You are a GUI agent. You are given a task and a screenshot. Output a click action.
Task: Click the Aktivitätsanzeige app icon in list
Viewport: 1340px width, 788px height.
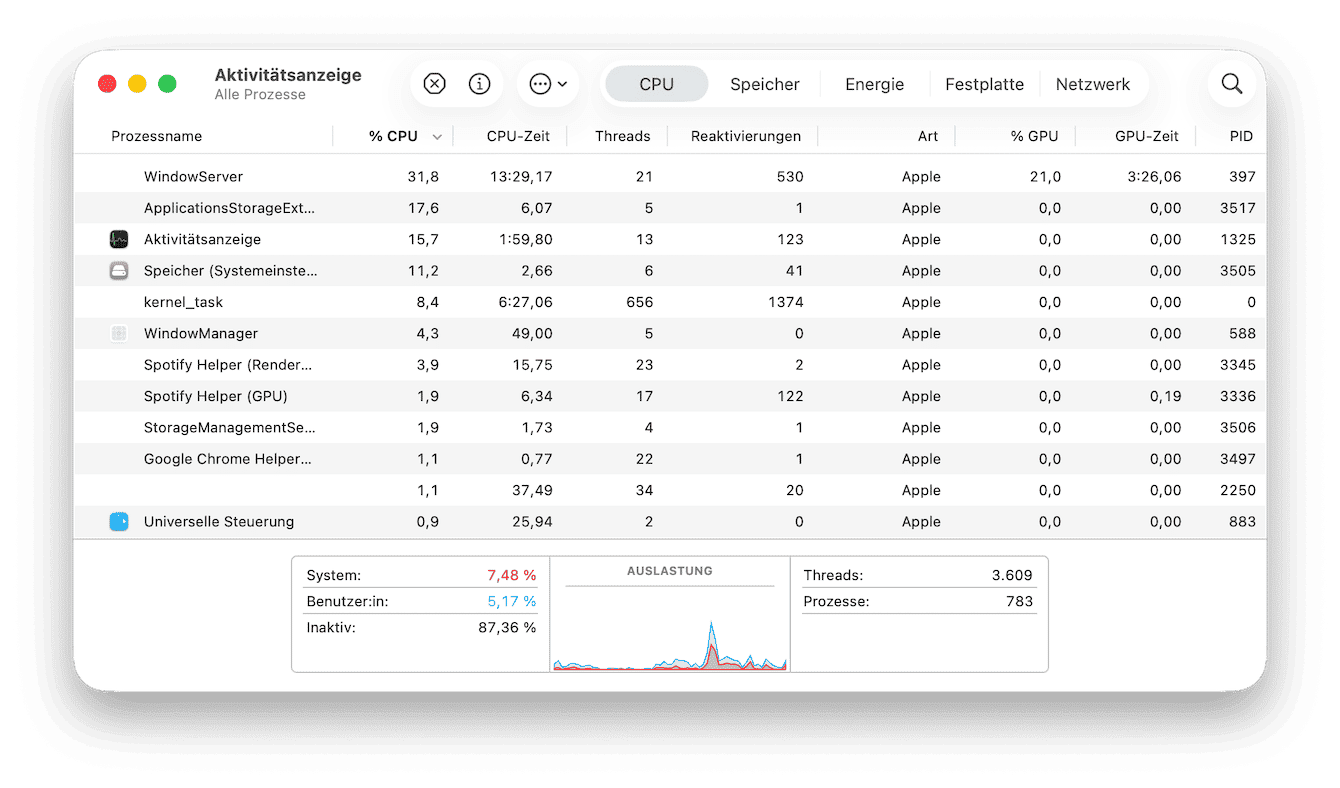pos(119,239)
